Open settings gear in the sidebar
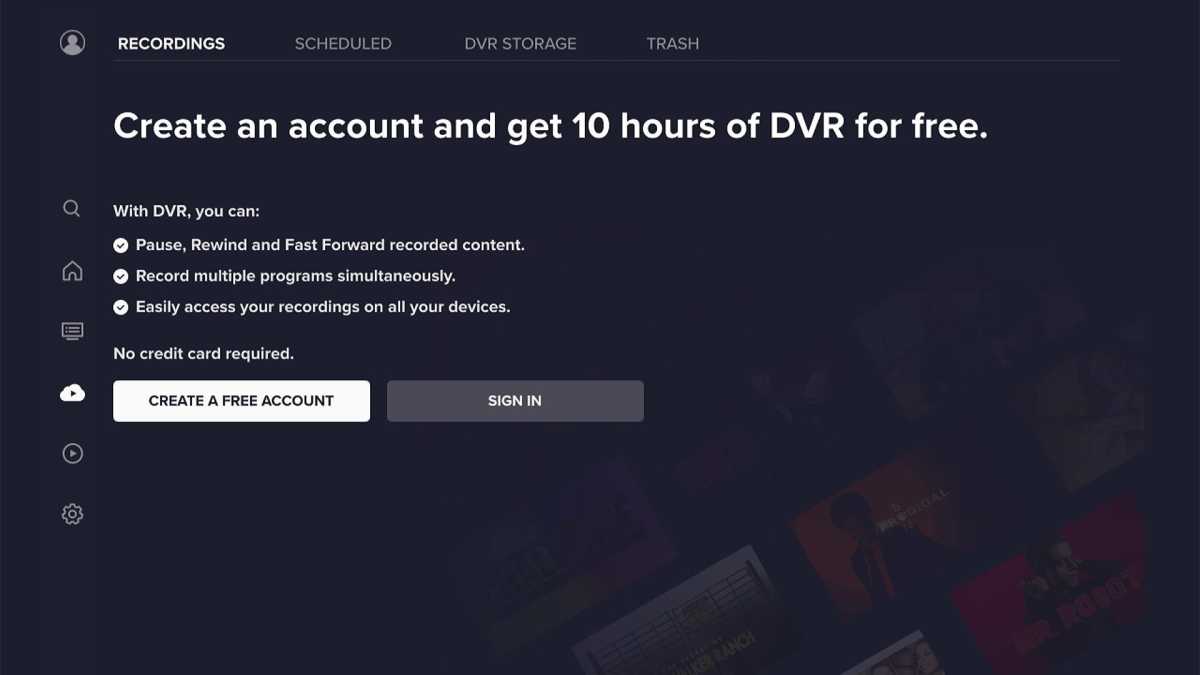 click(72, 514)
